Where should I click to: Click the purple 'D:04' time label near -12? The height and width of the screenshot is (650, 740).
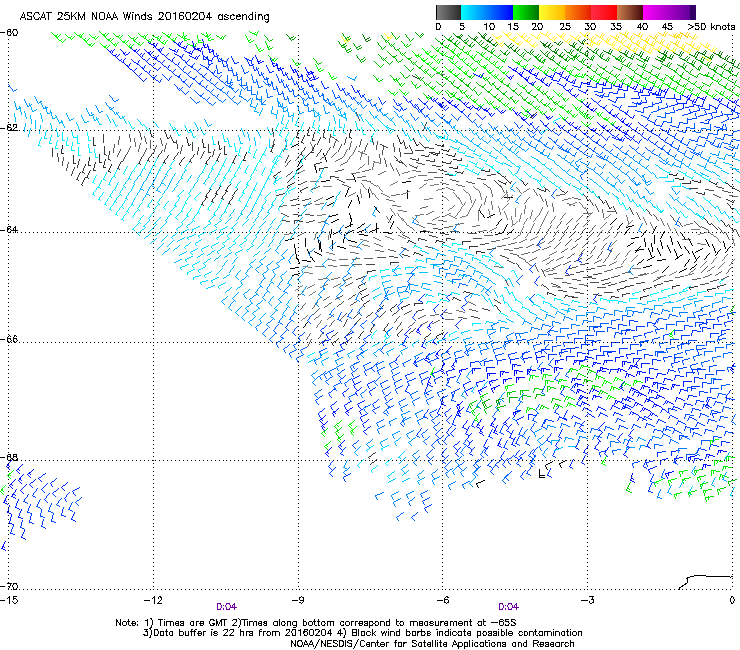pyautogui.click(x=227, y=607)
